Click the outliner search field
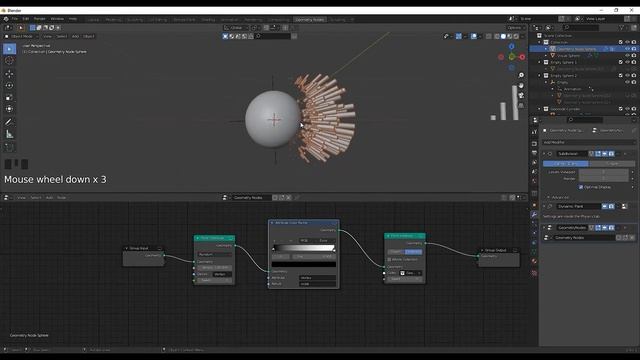Viewport: 640px width, 360px height. point(581,28)
